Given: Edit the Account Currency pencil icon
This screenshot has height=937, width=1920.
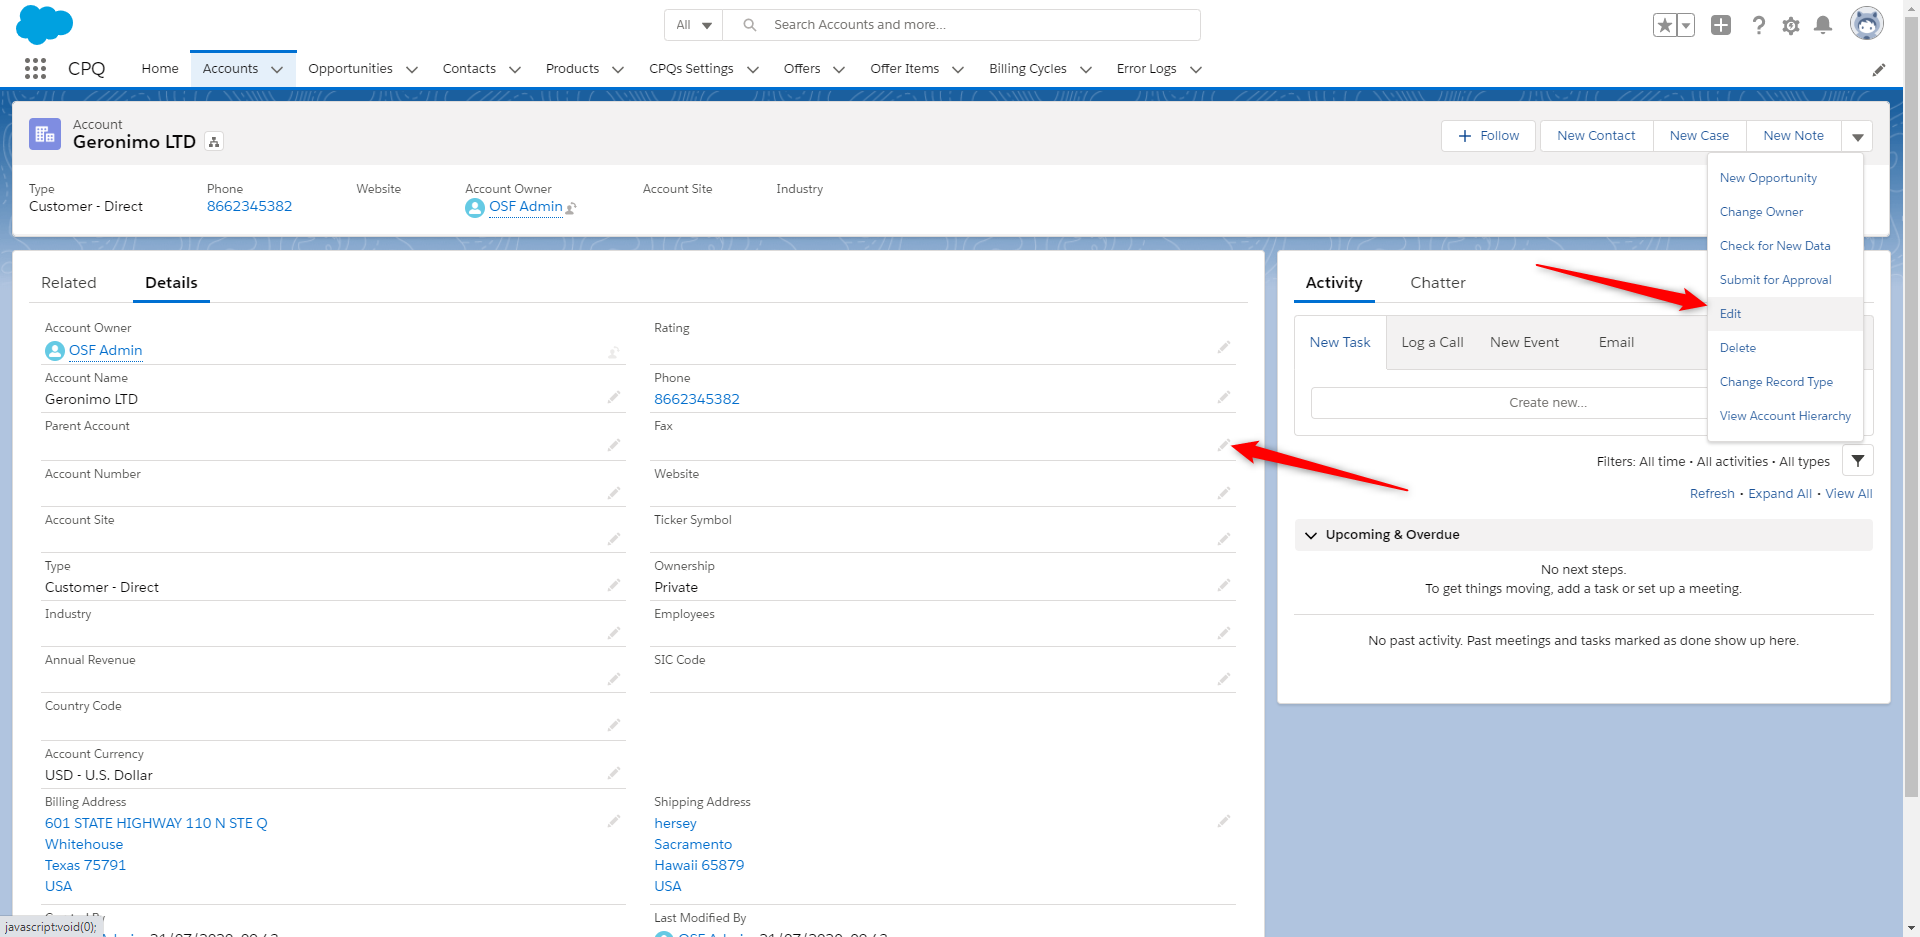Looking at the screenshot, I should pos(614,773).
